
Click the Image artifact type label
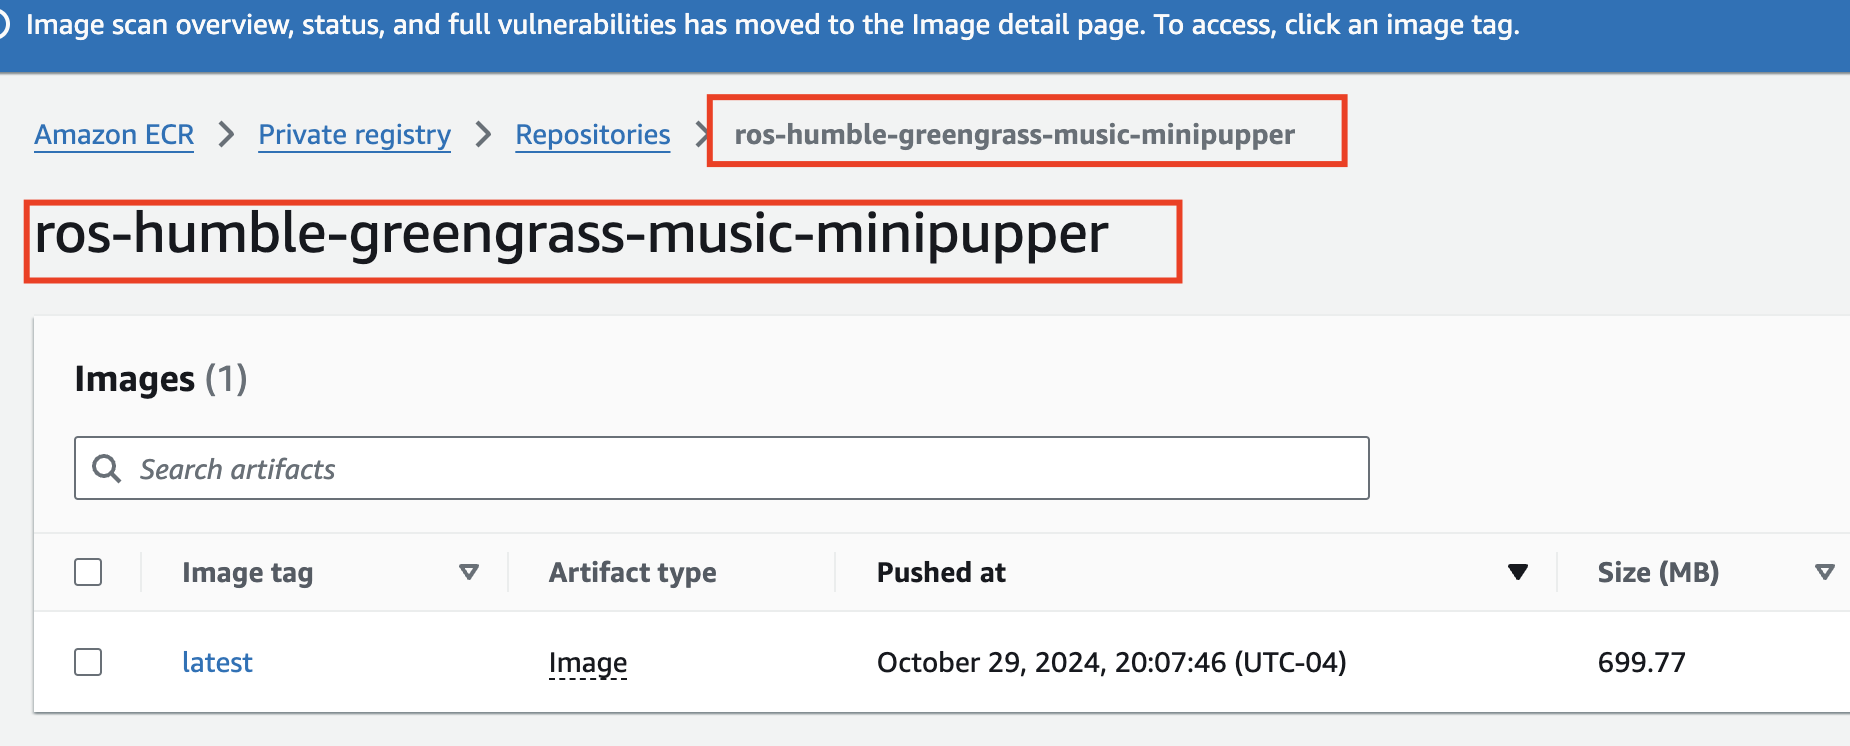tap(588, 662)
